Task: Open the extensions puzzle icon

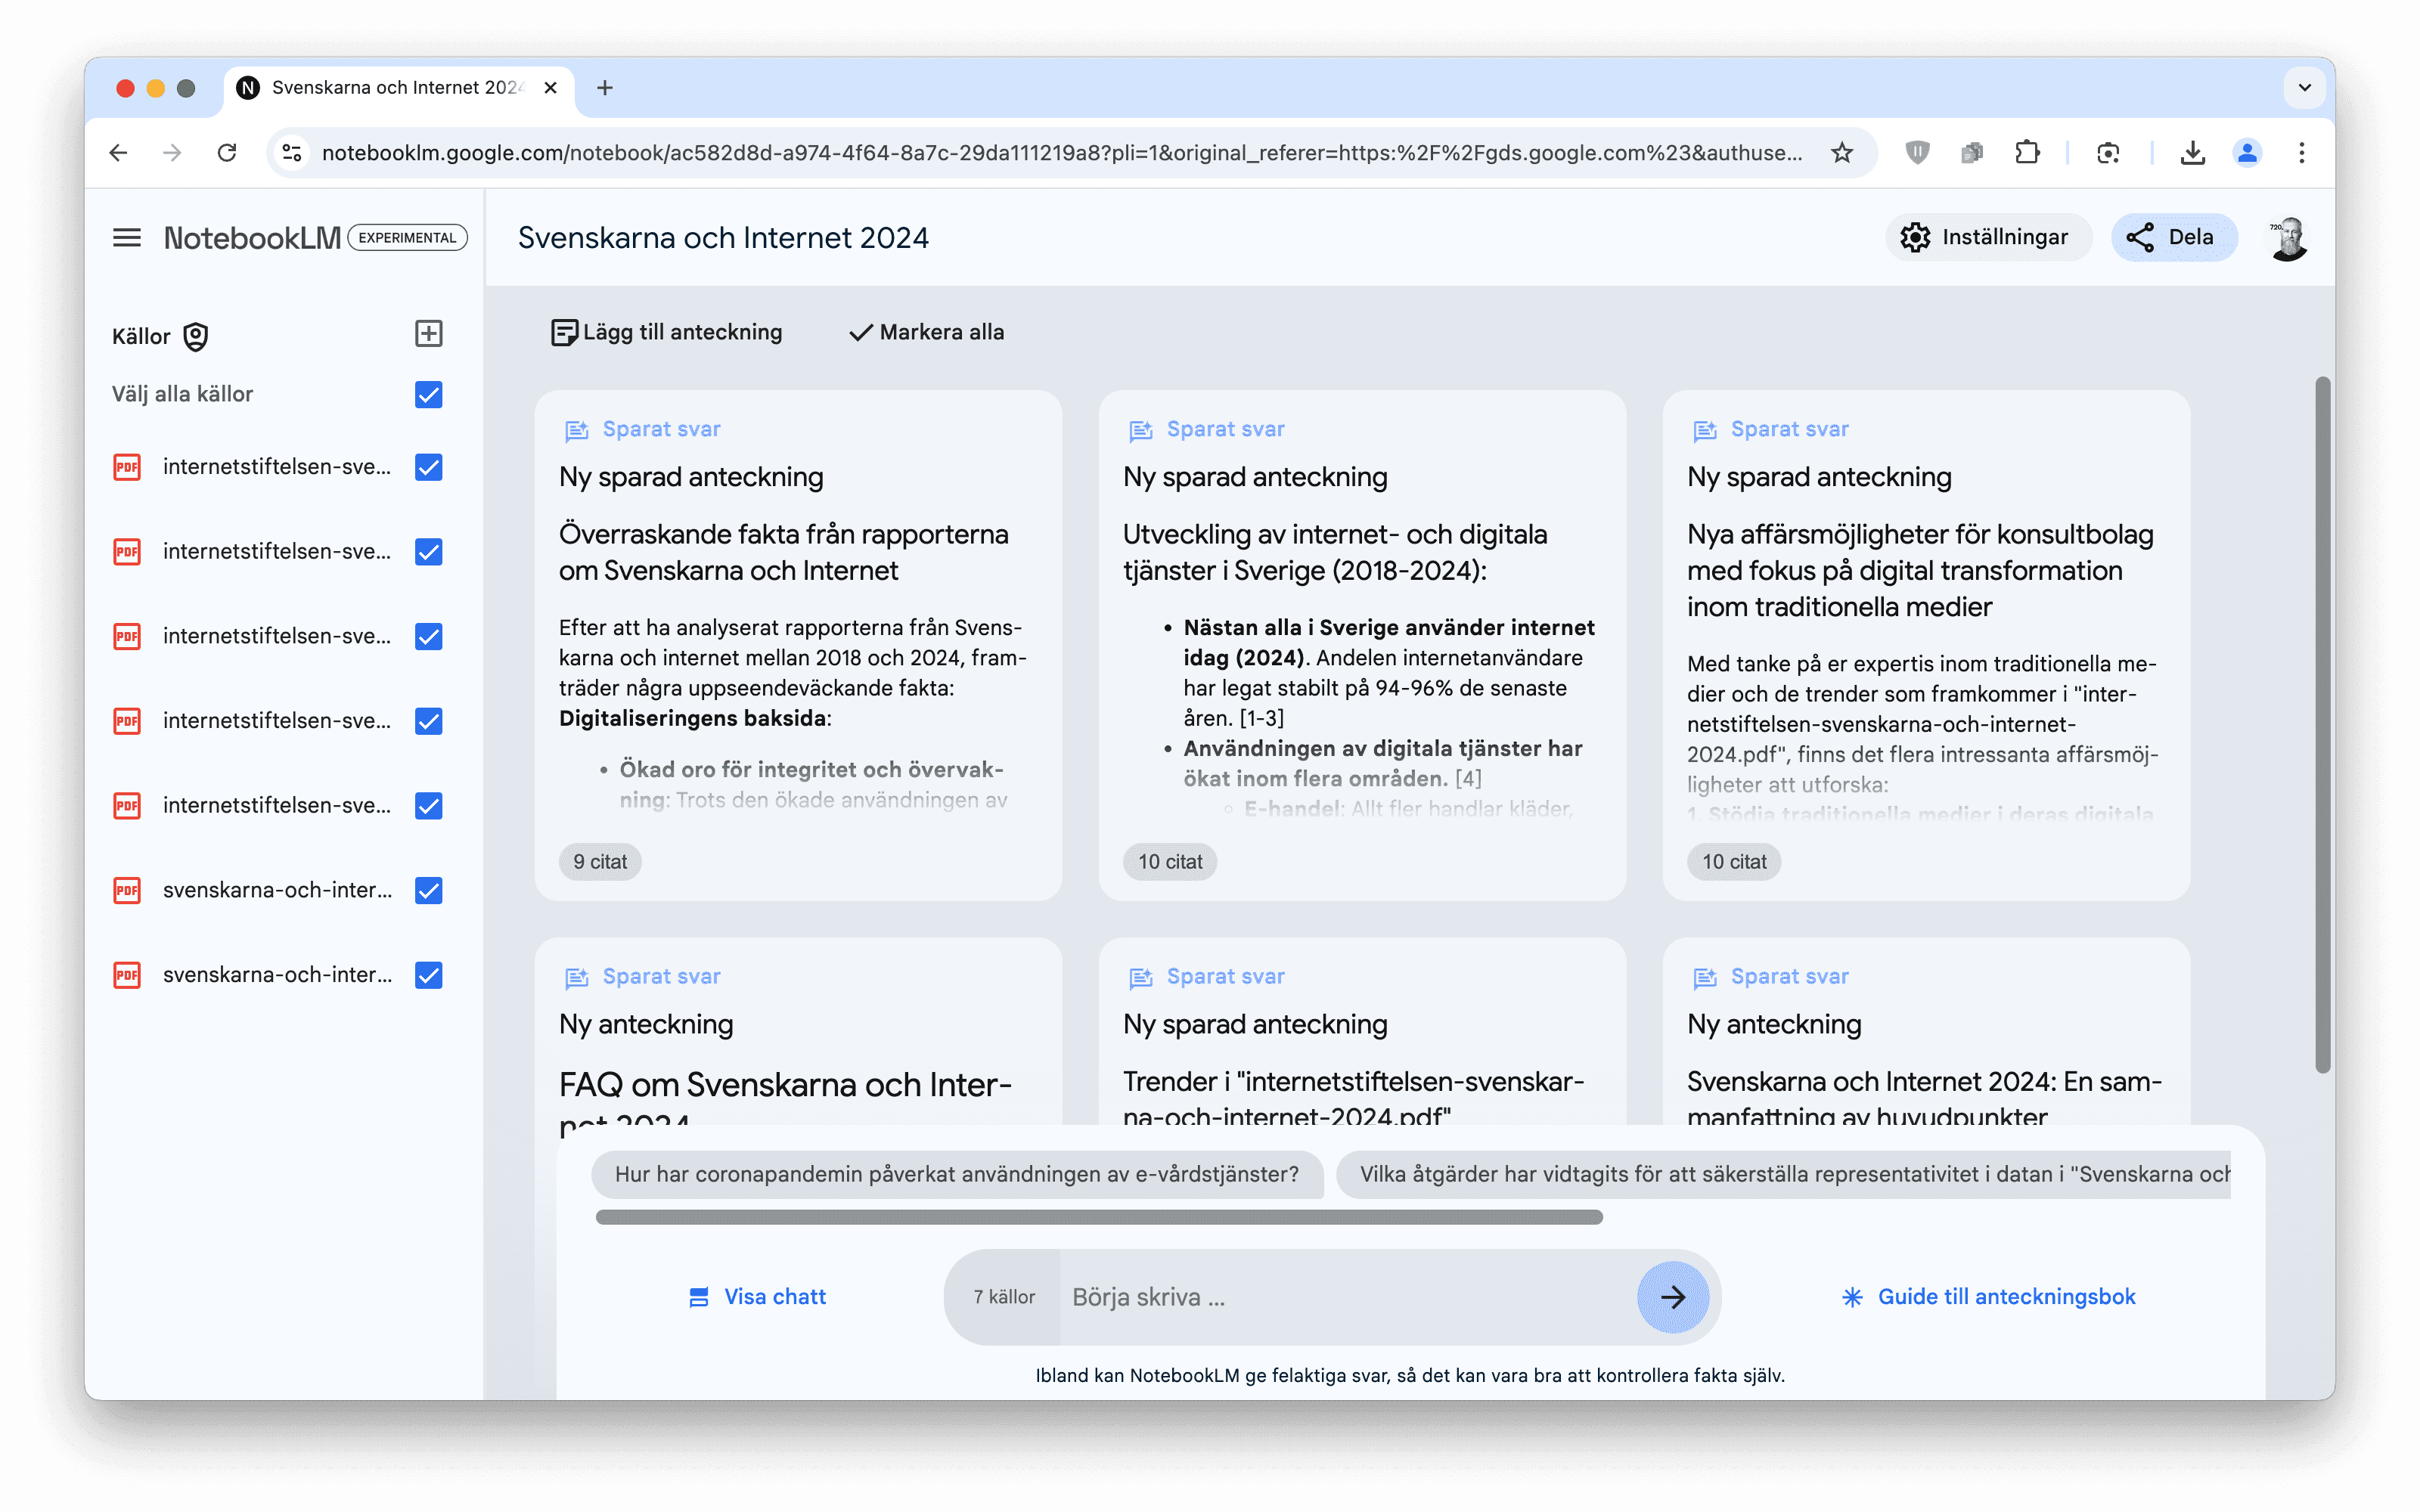Action: tap(2026, 152)
